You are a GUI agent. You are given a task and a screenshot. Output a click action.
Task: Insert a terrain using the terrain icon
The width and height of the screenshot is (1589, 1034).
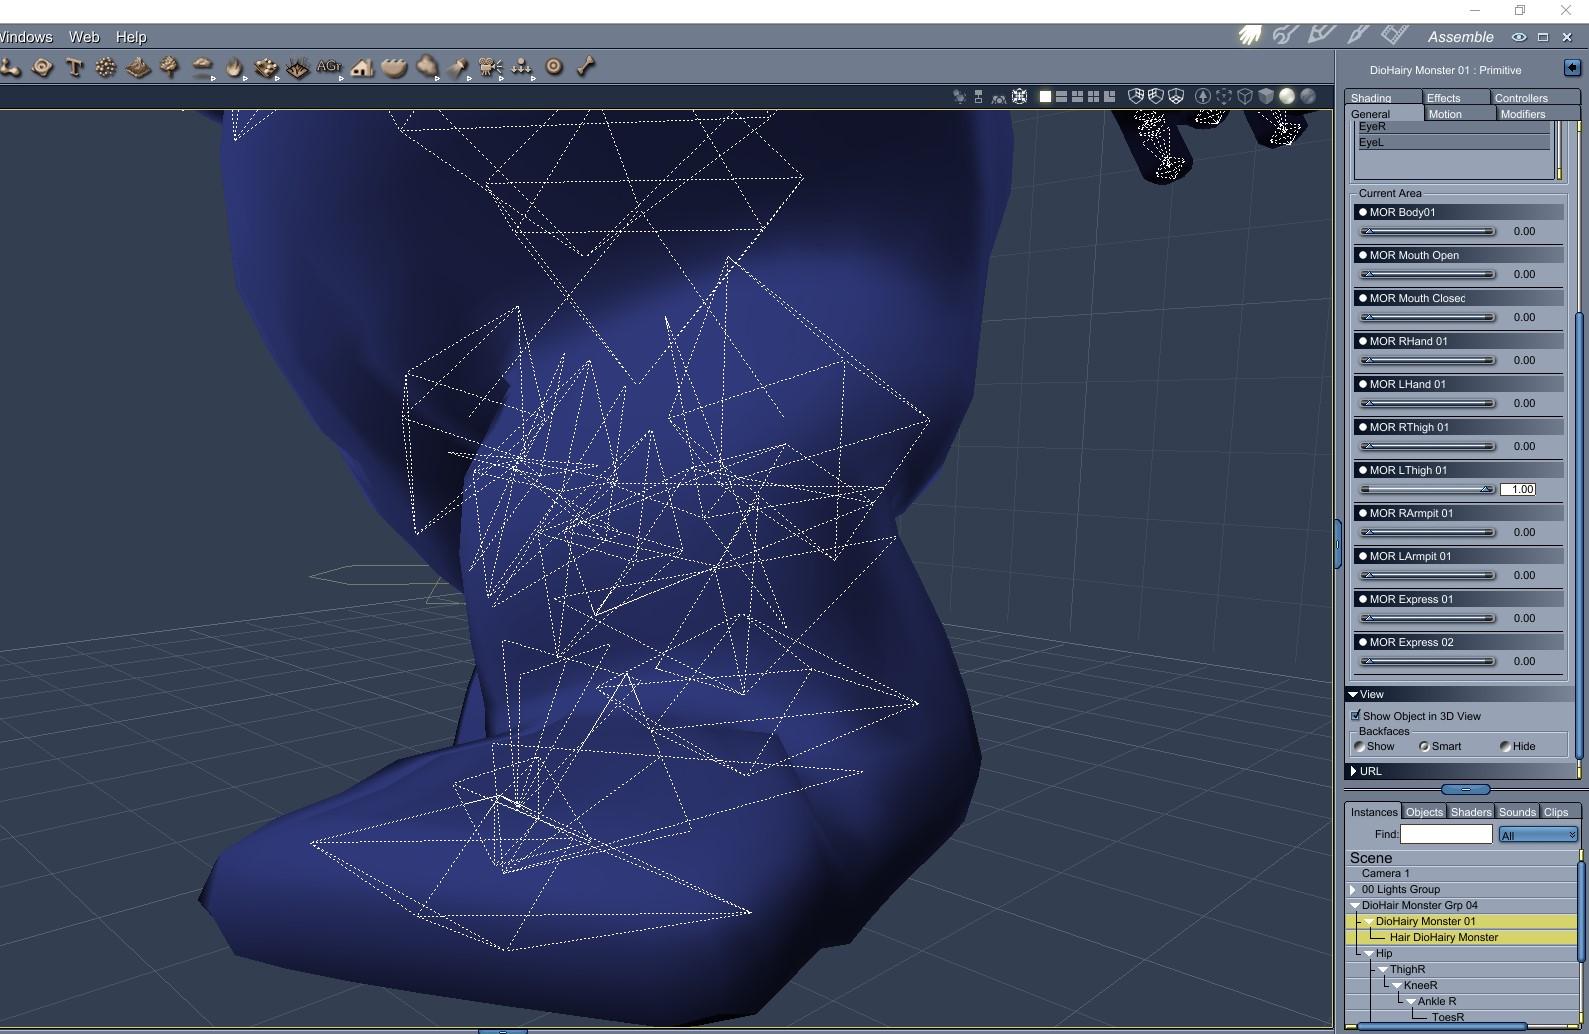[138, 67]
